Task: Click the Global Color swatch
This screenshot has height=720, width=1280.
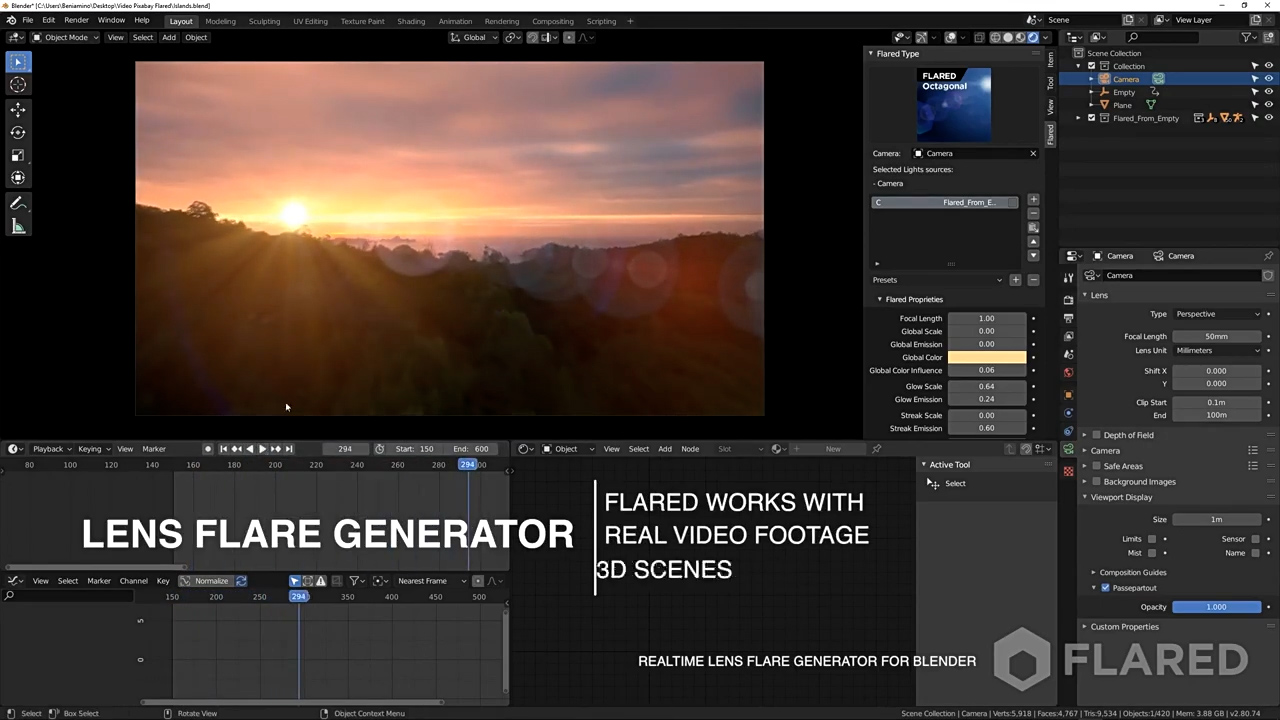Action: [986, 357]
